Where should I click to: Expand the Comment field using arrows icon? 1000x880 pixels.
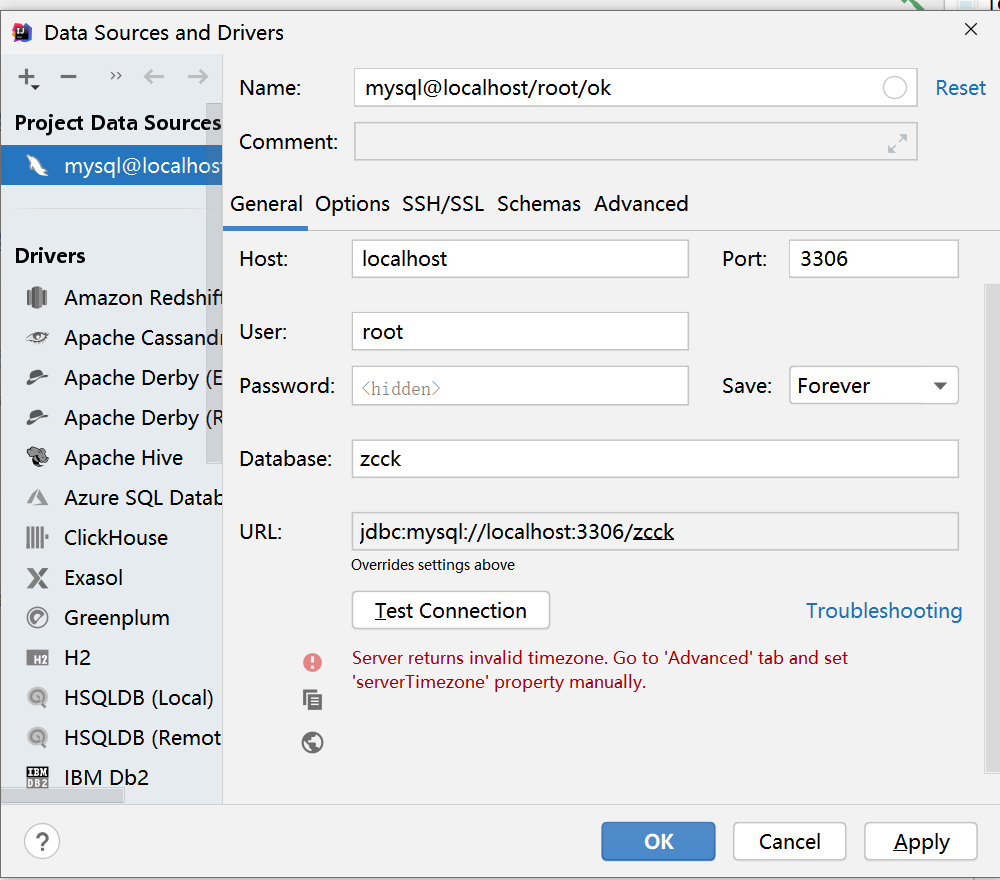[897, 143]
